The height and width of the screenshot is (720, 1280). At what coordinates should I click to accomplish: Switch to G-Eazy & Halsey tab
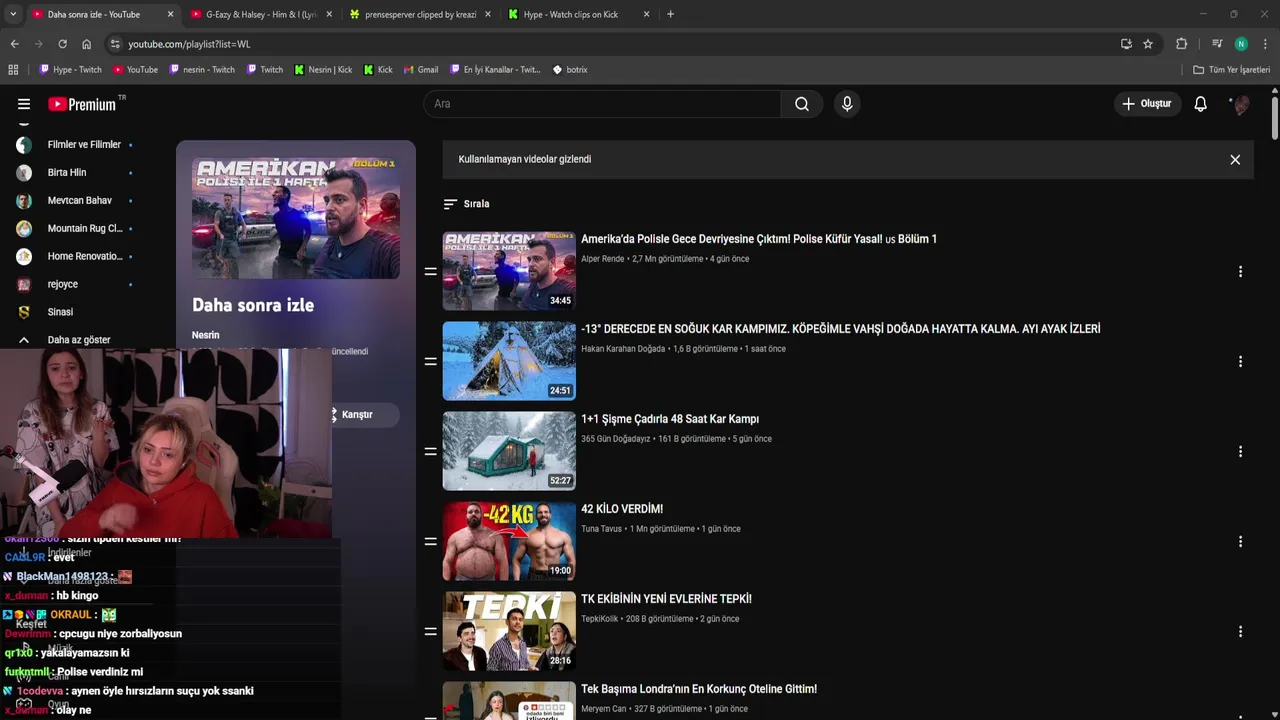click(x=260, y=14)
